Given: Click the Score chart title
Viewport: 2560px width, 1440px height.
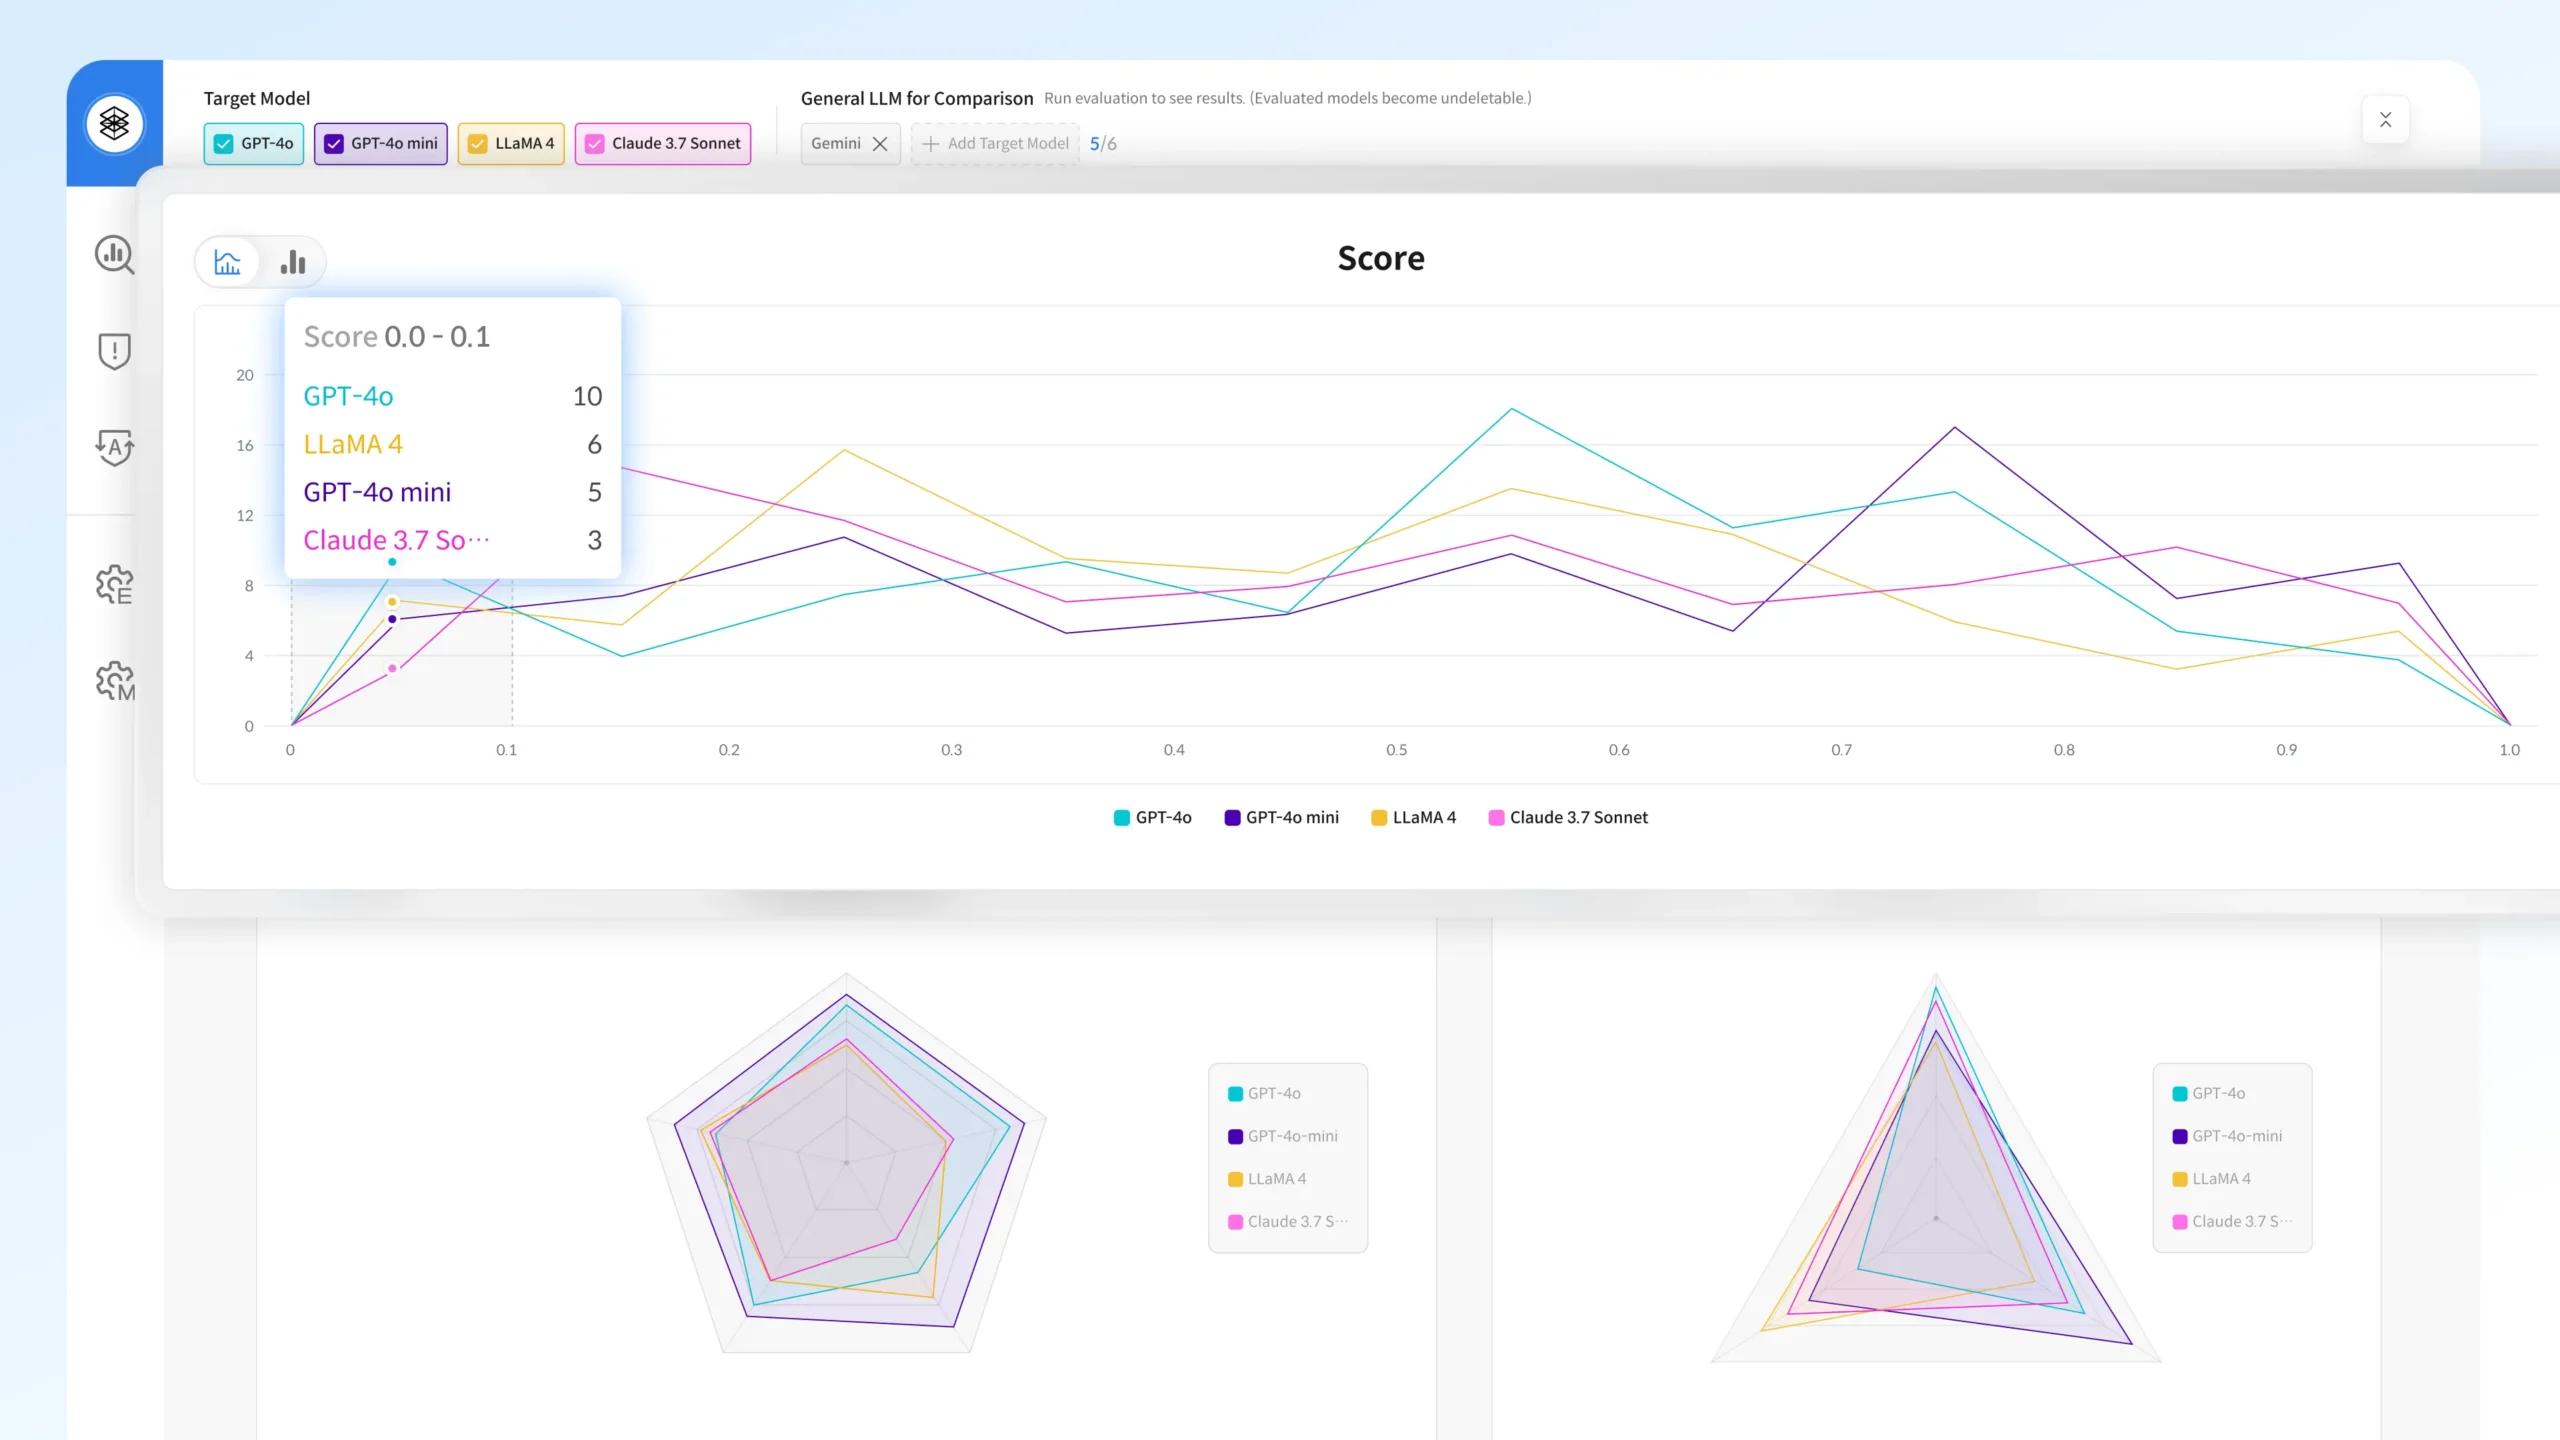Looking at the screenshot, I should [x=1381, y=258].
